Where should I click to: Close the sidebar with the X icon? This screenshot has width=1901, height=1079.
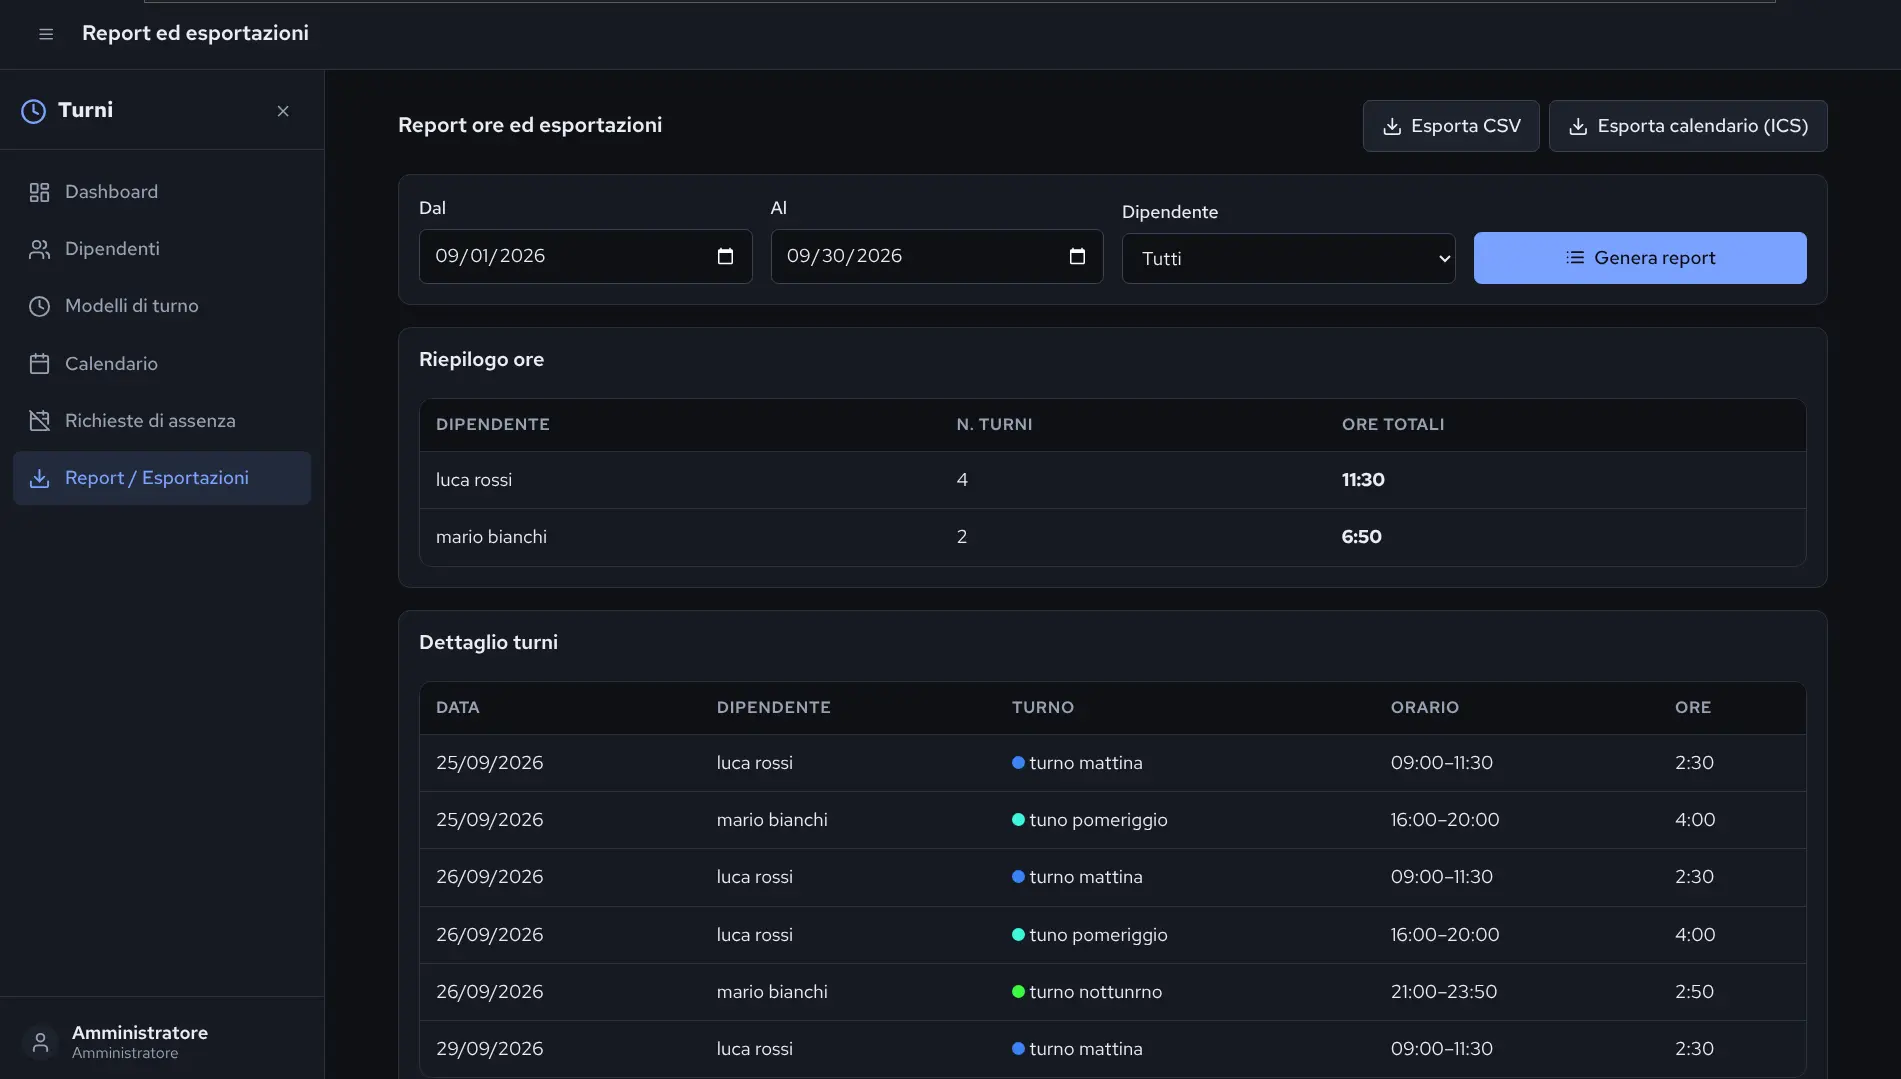(x=283, y=111)
